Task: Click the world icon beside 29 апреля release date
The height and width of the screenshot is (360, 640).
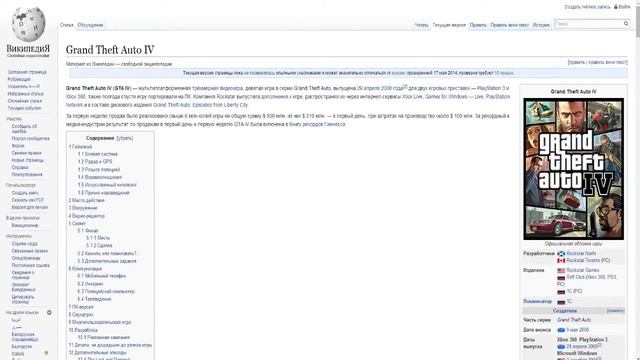Action: [561, 347]
